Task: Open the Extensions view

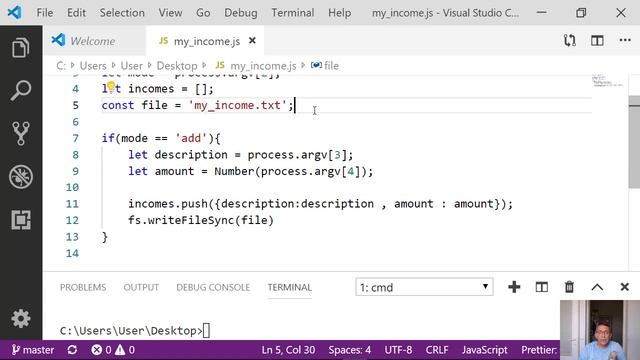Action: (x=20, y=220)
